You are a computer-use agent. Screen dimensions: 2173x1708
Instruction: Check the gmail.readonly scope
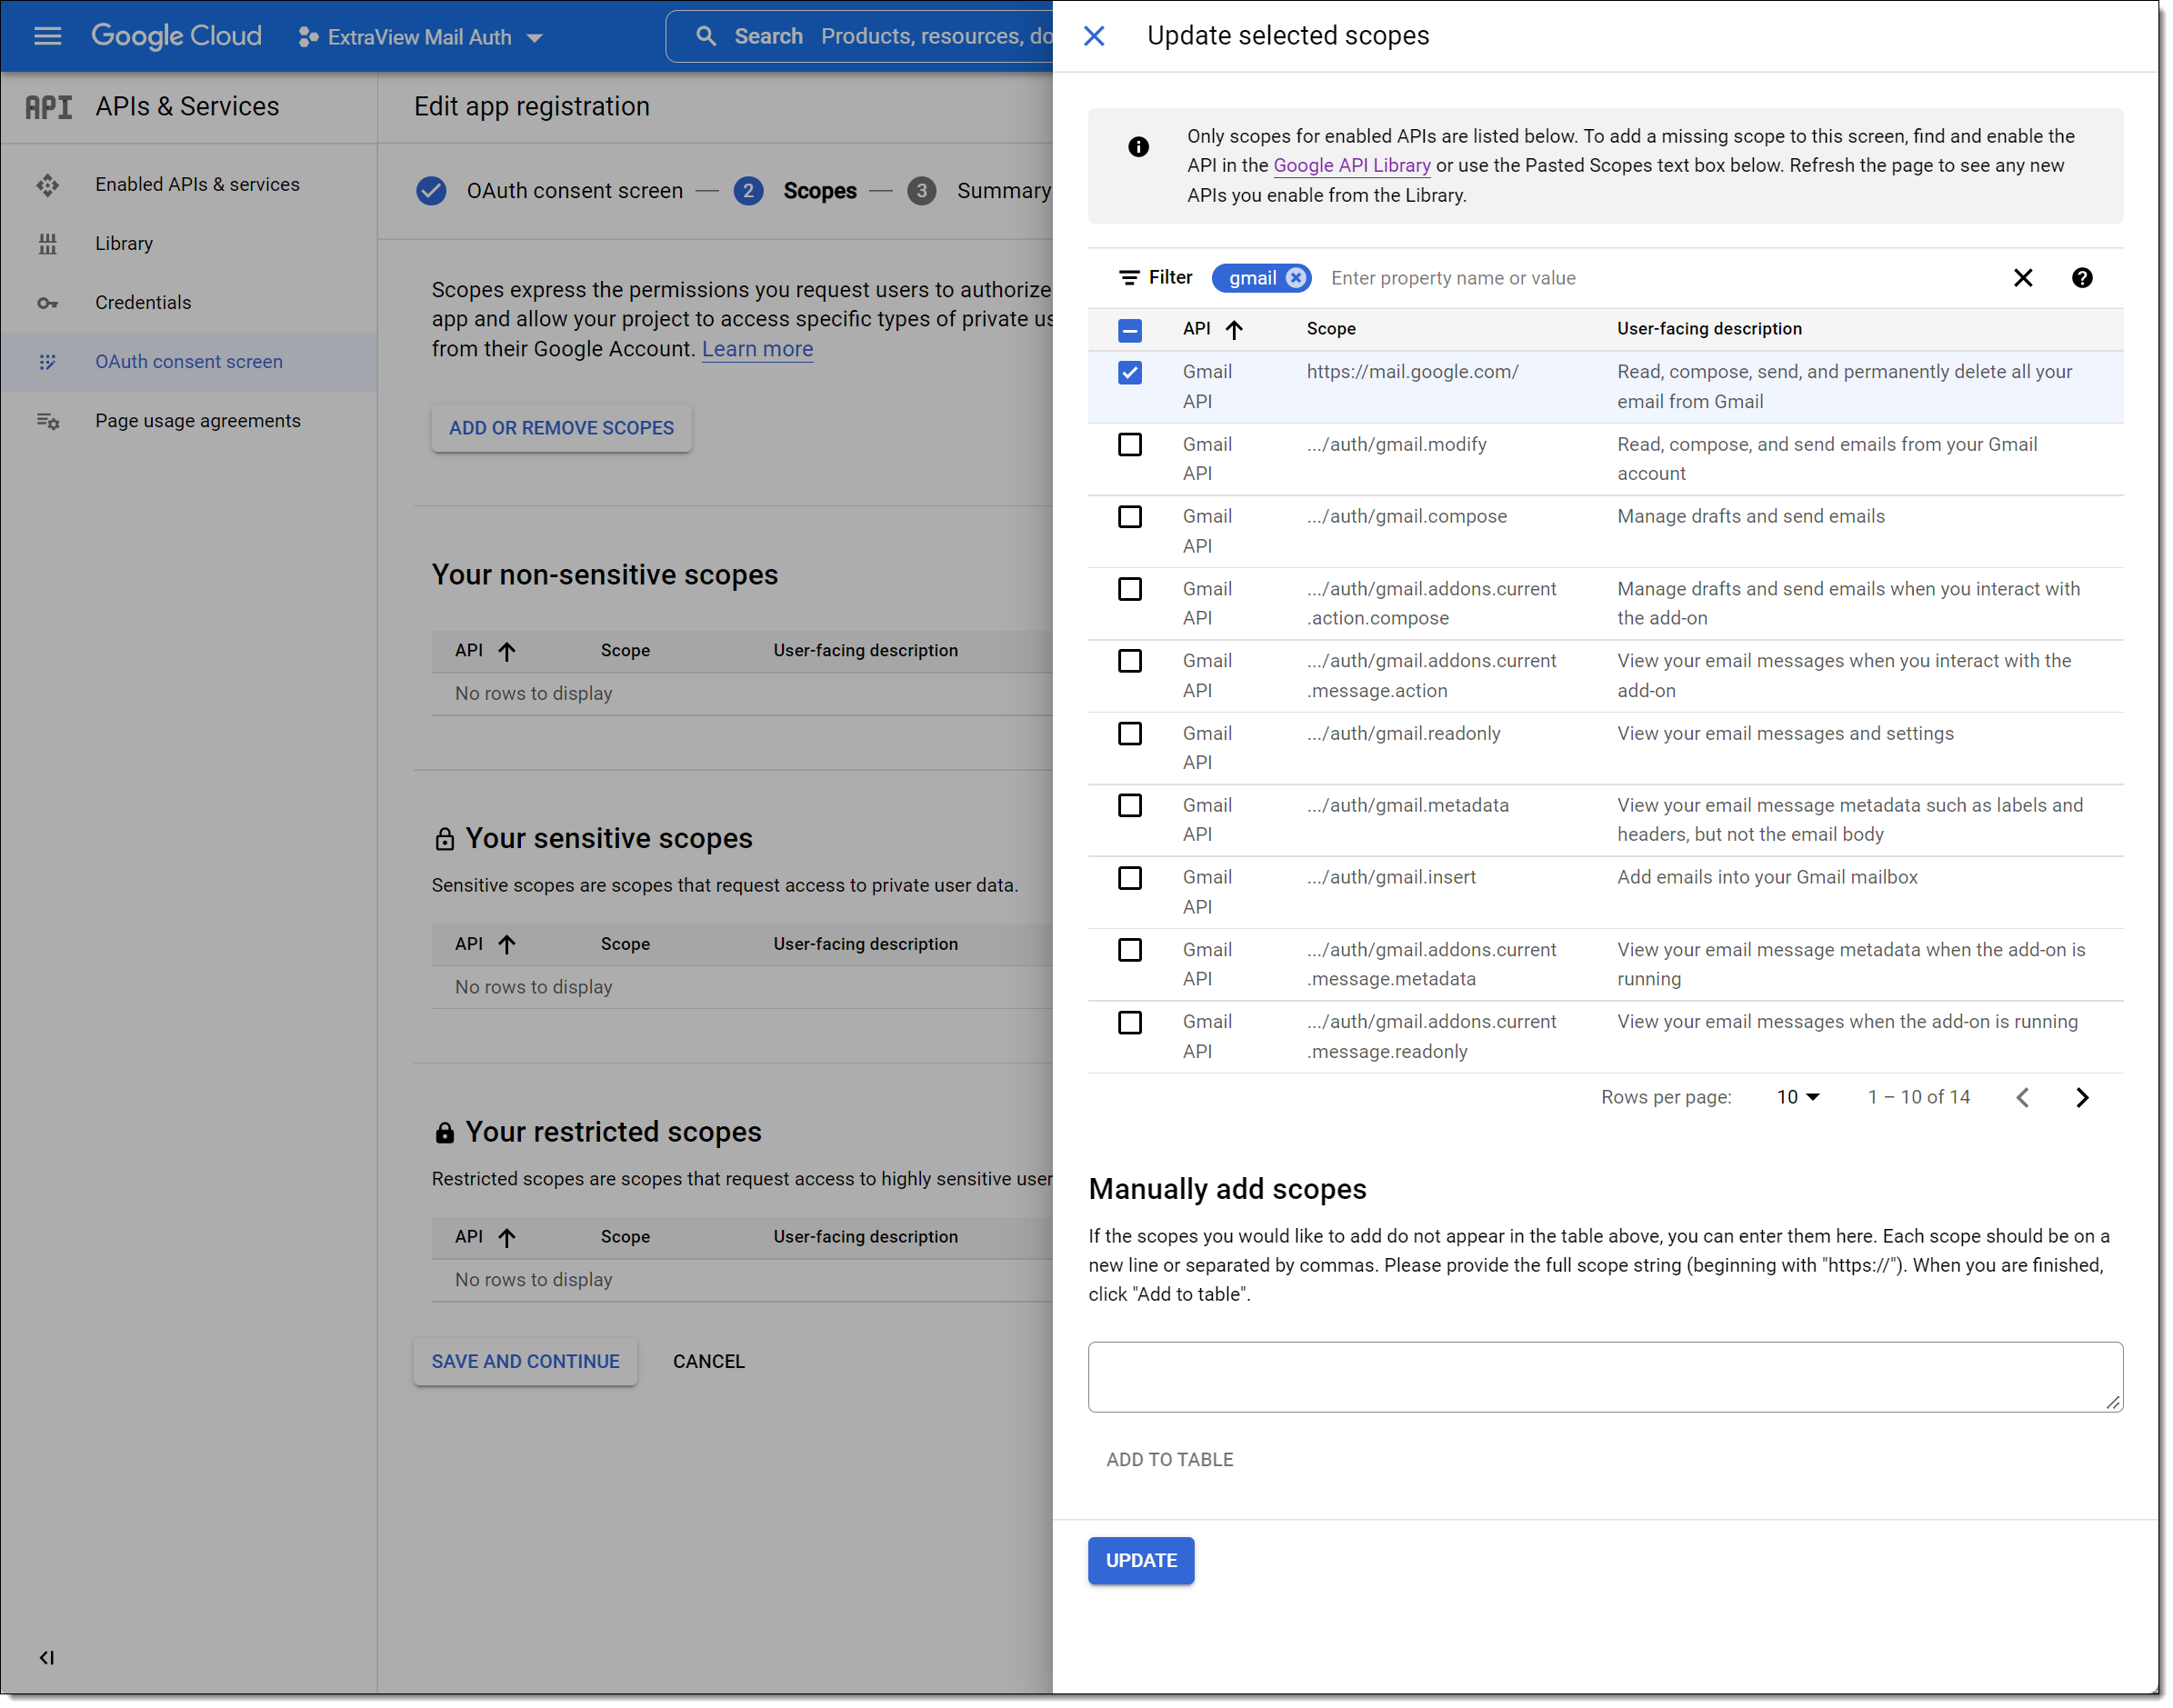[1130, 734]
